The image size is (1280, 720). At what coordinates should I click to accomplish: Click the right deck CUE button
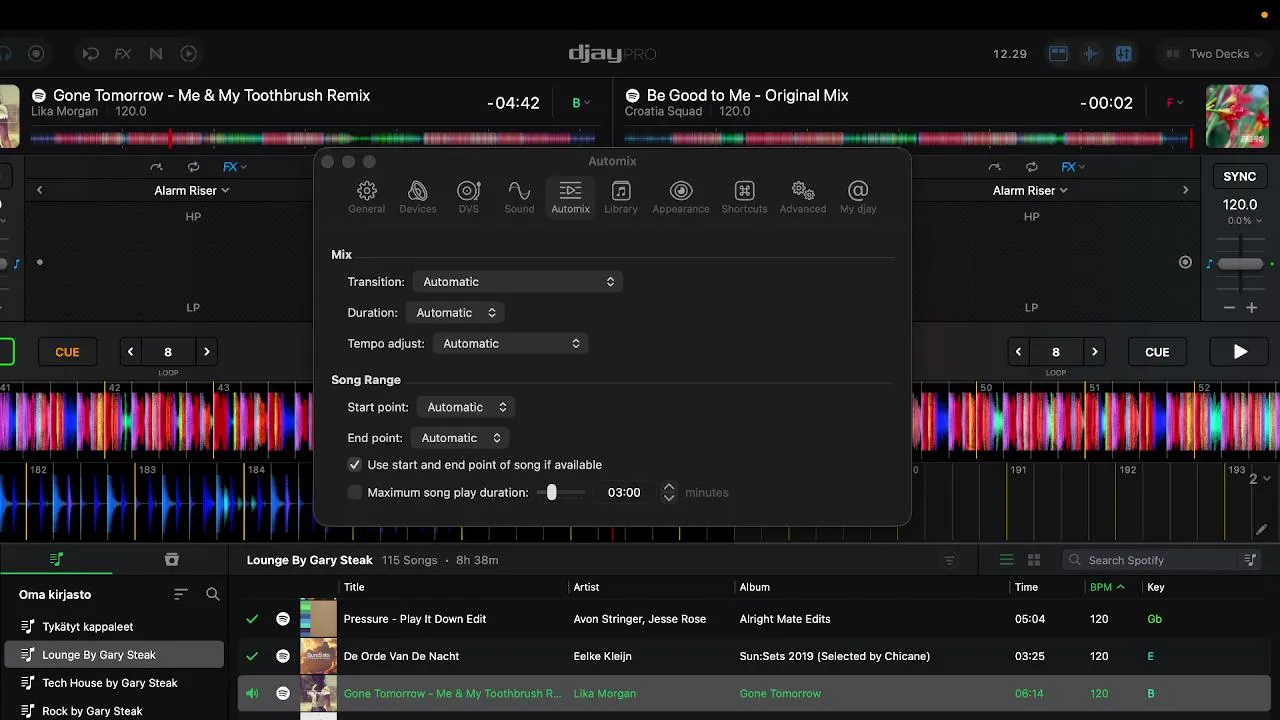point(1157,352)
